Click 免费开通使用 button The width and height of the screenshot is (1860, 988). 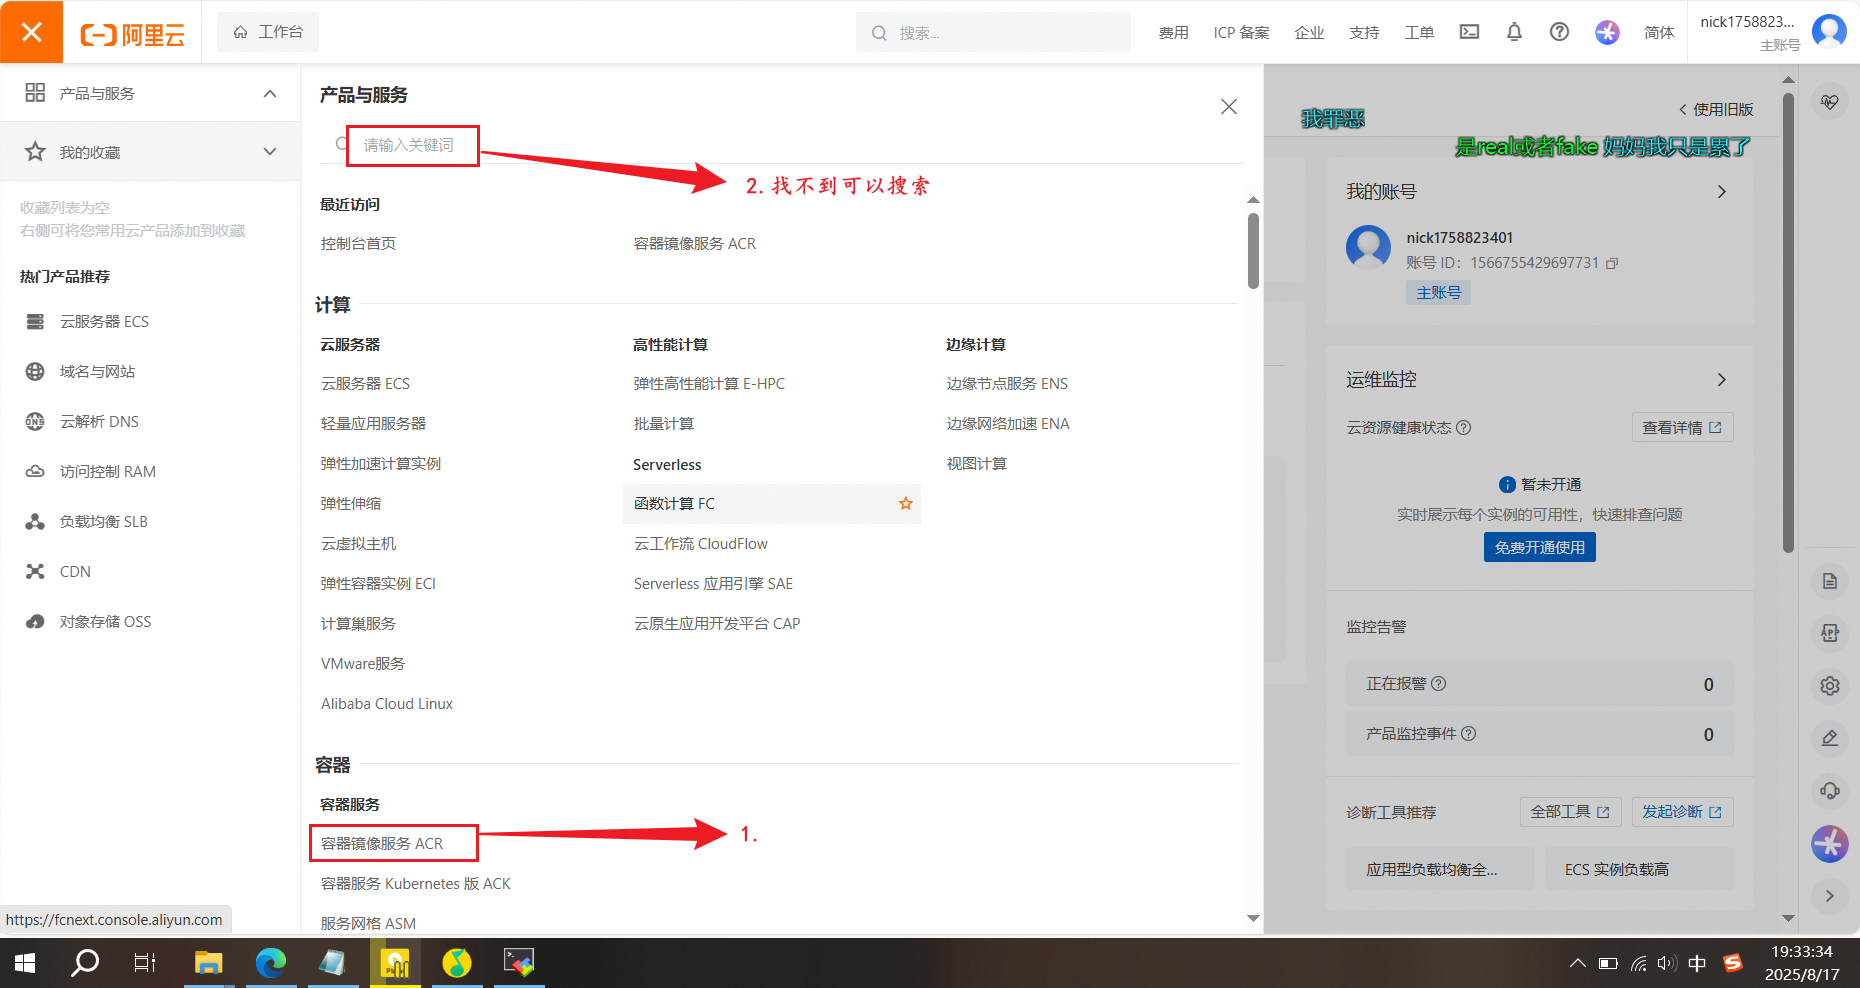coord(1539,547)
